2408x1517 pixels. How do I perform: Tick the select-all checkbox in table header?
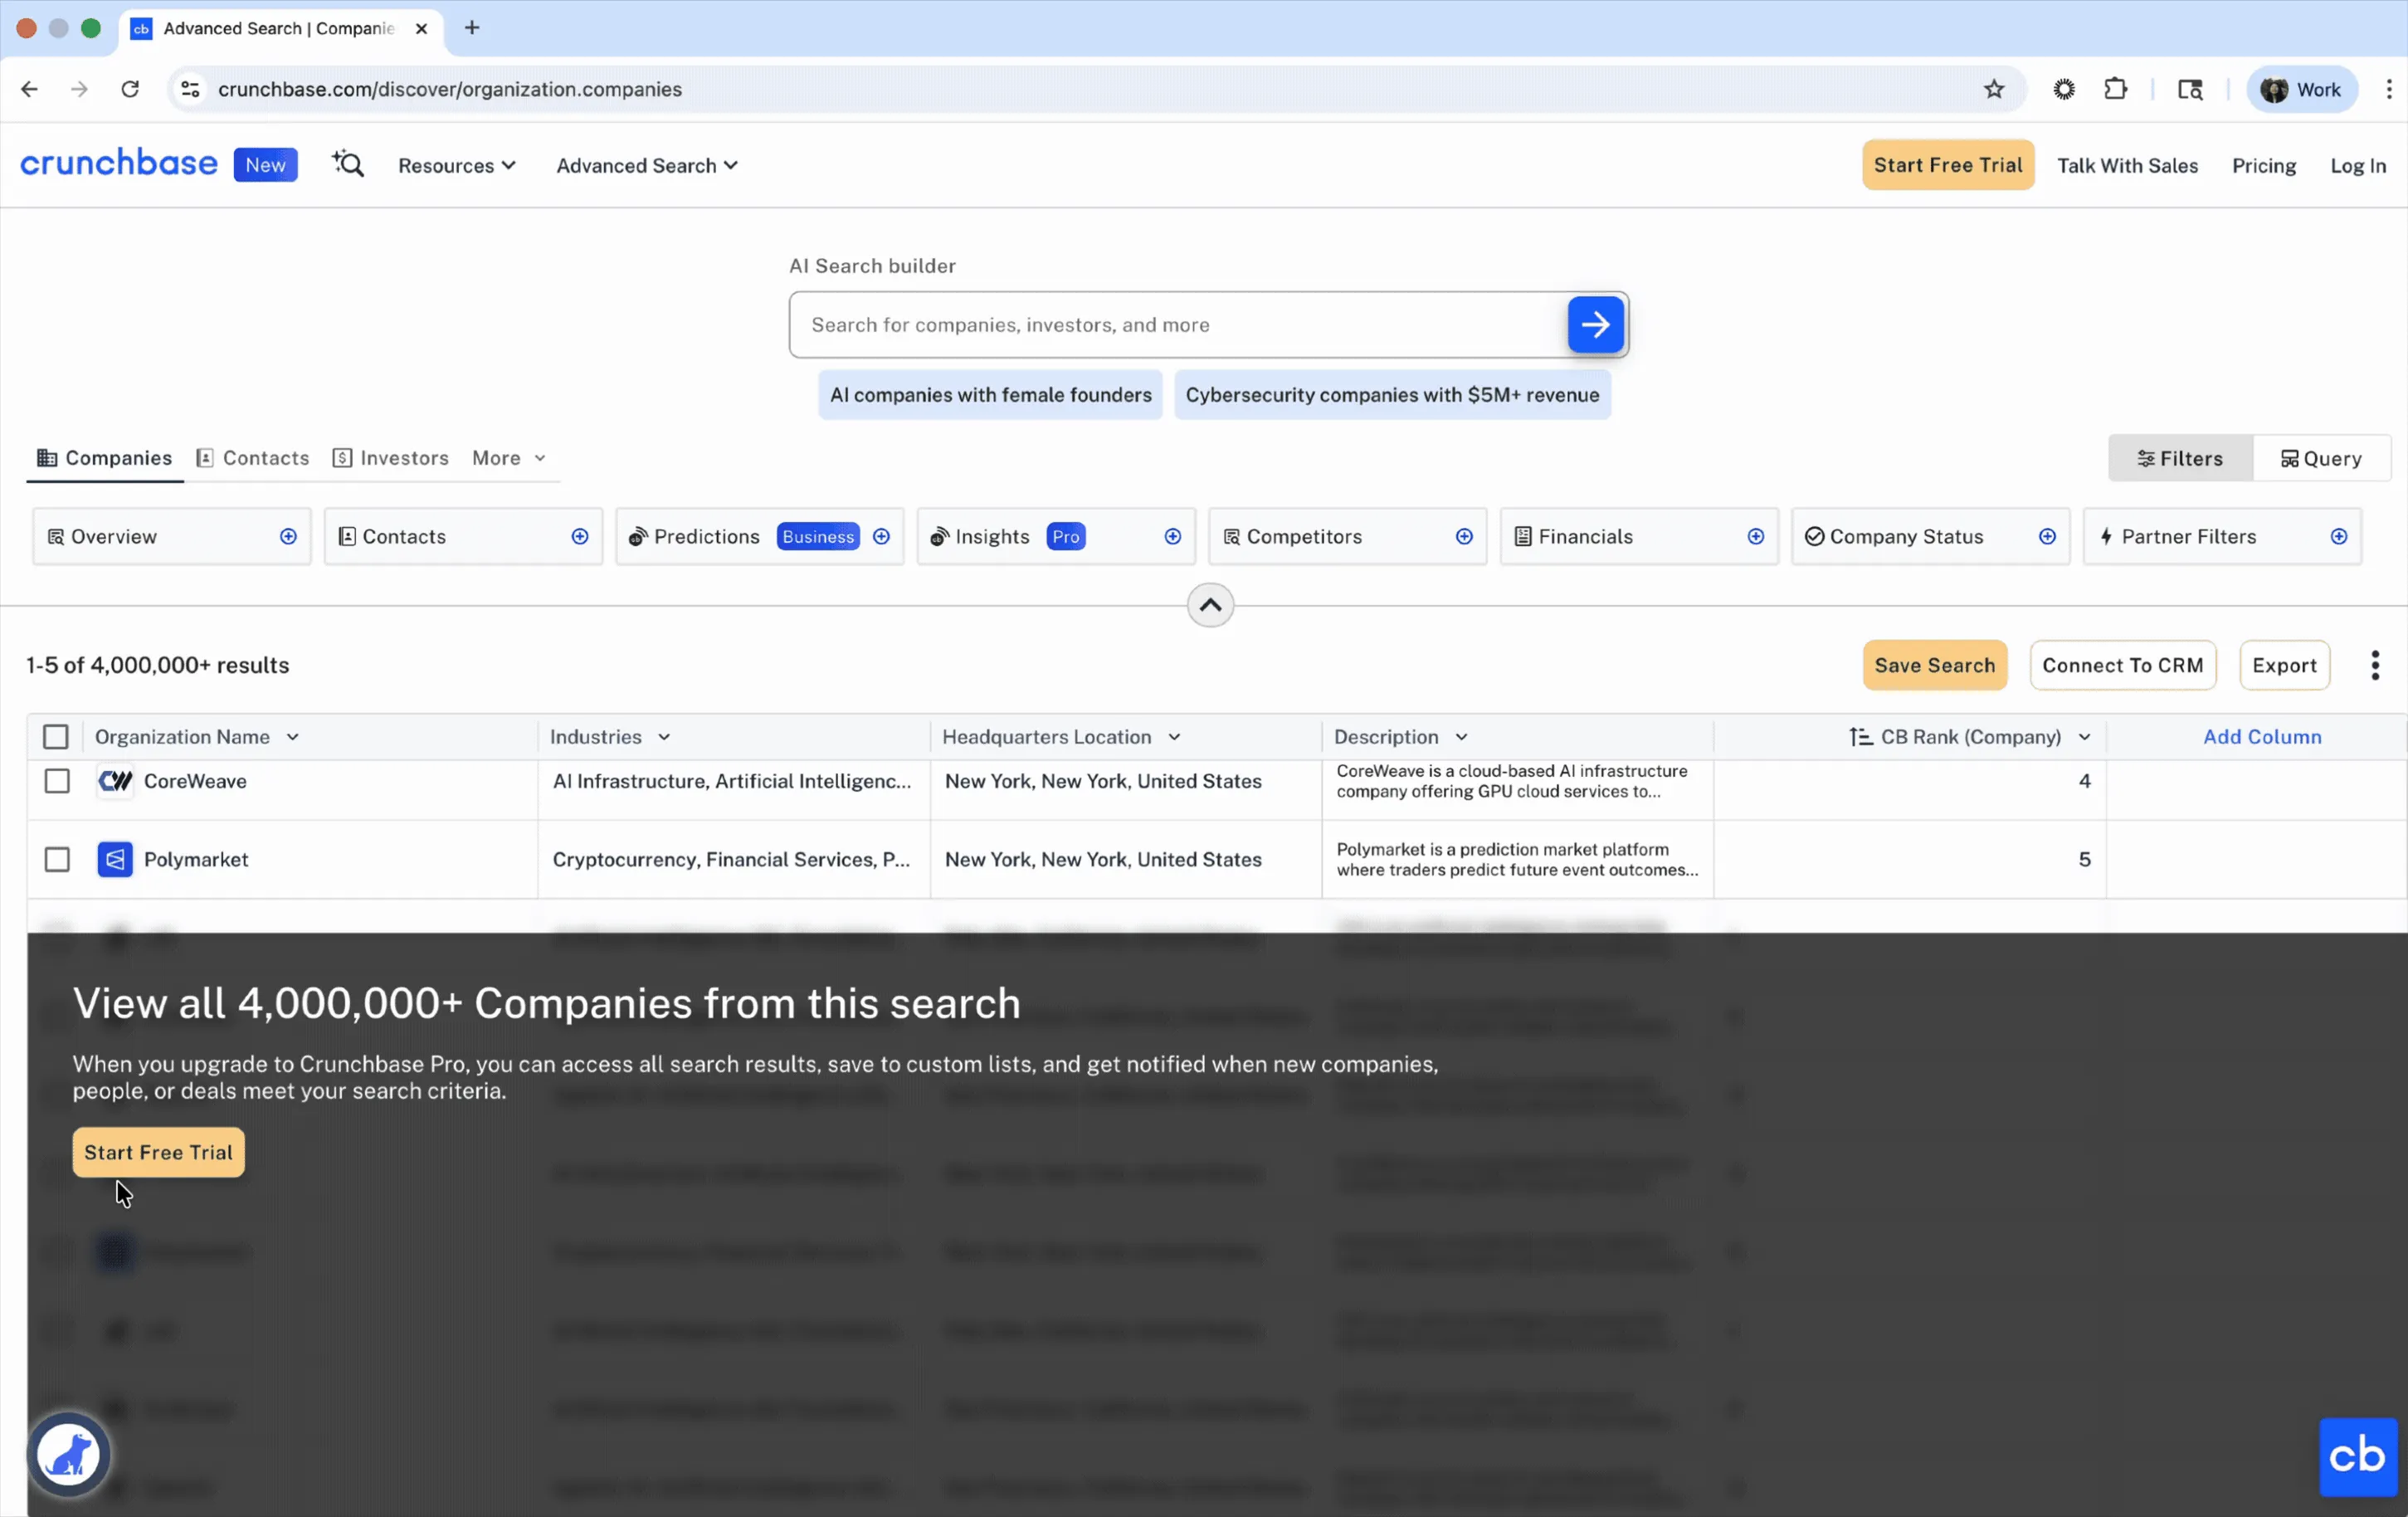coord(56,737)
